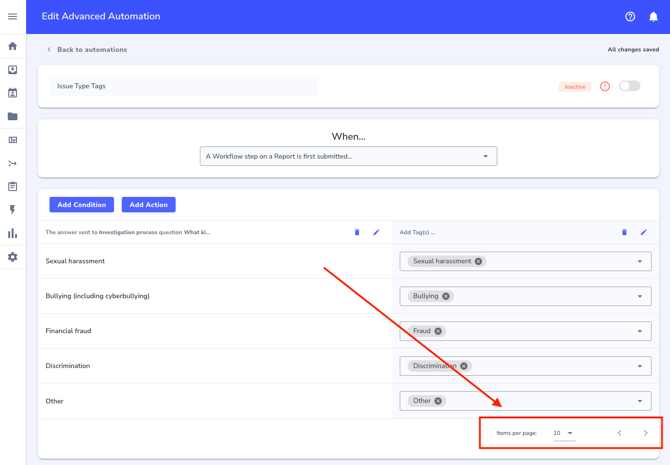Toggle the automation active switch

tap(629, 86)
